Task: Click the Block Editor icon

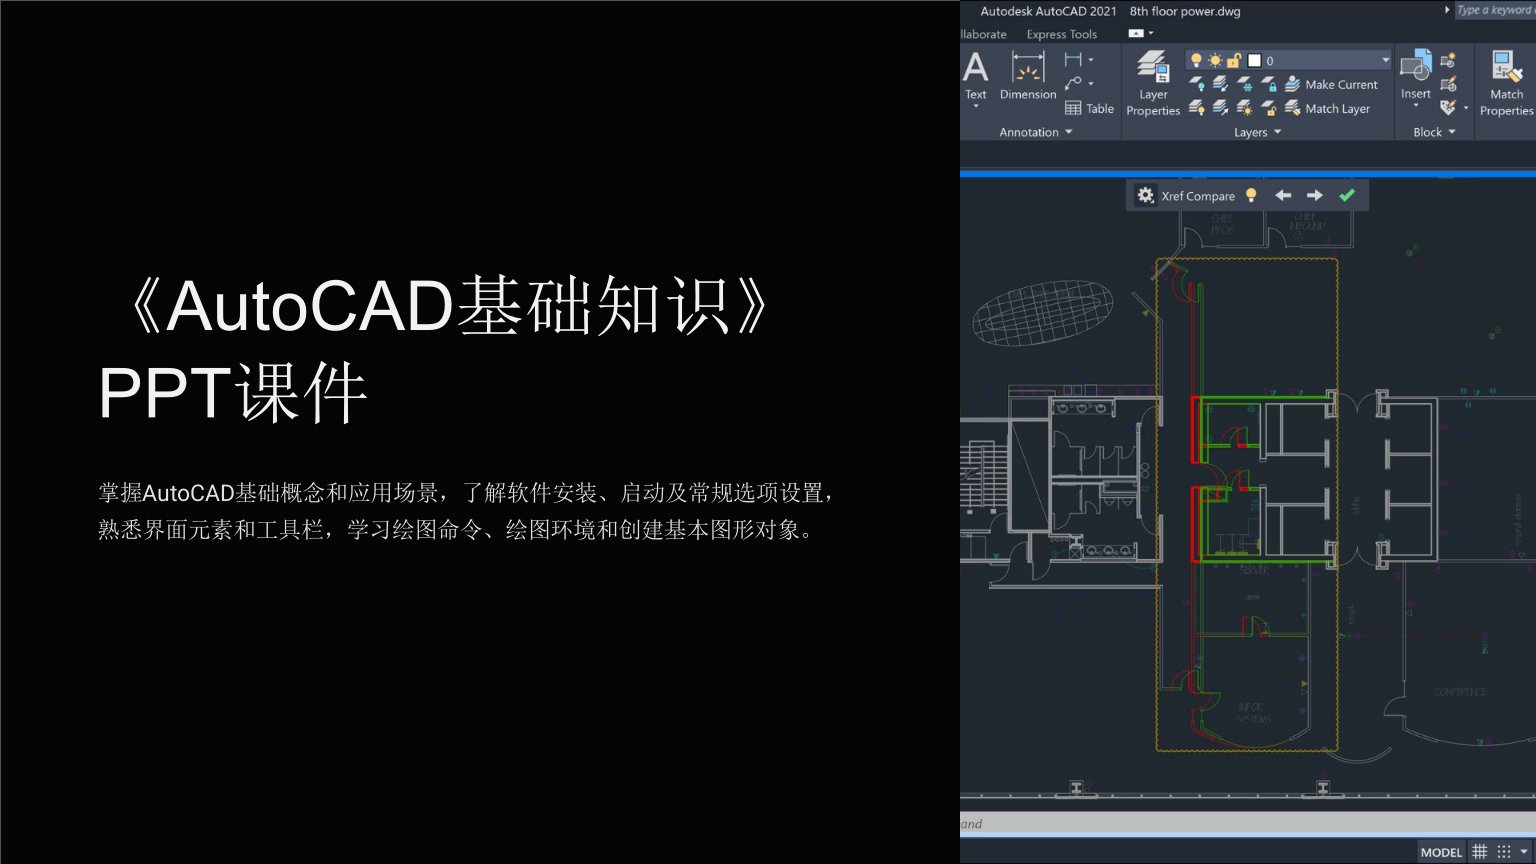Action: pyautogui.click(x=1448, y=84)
